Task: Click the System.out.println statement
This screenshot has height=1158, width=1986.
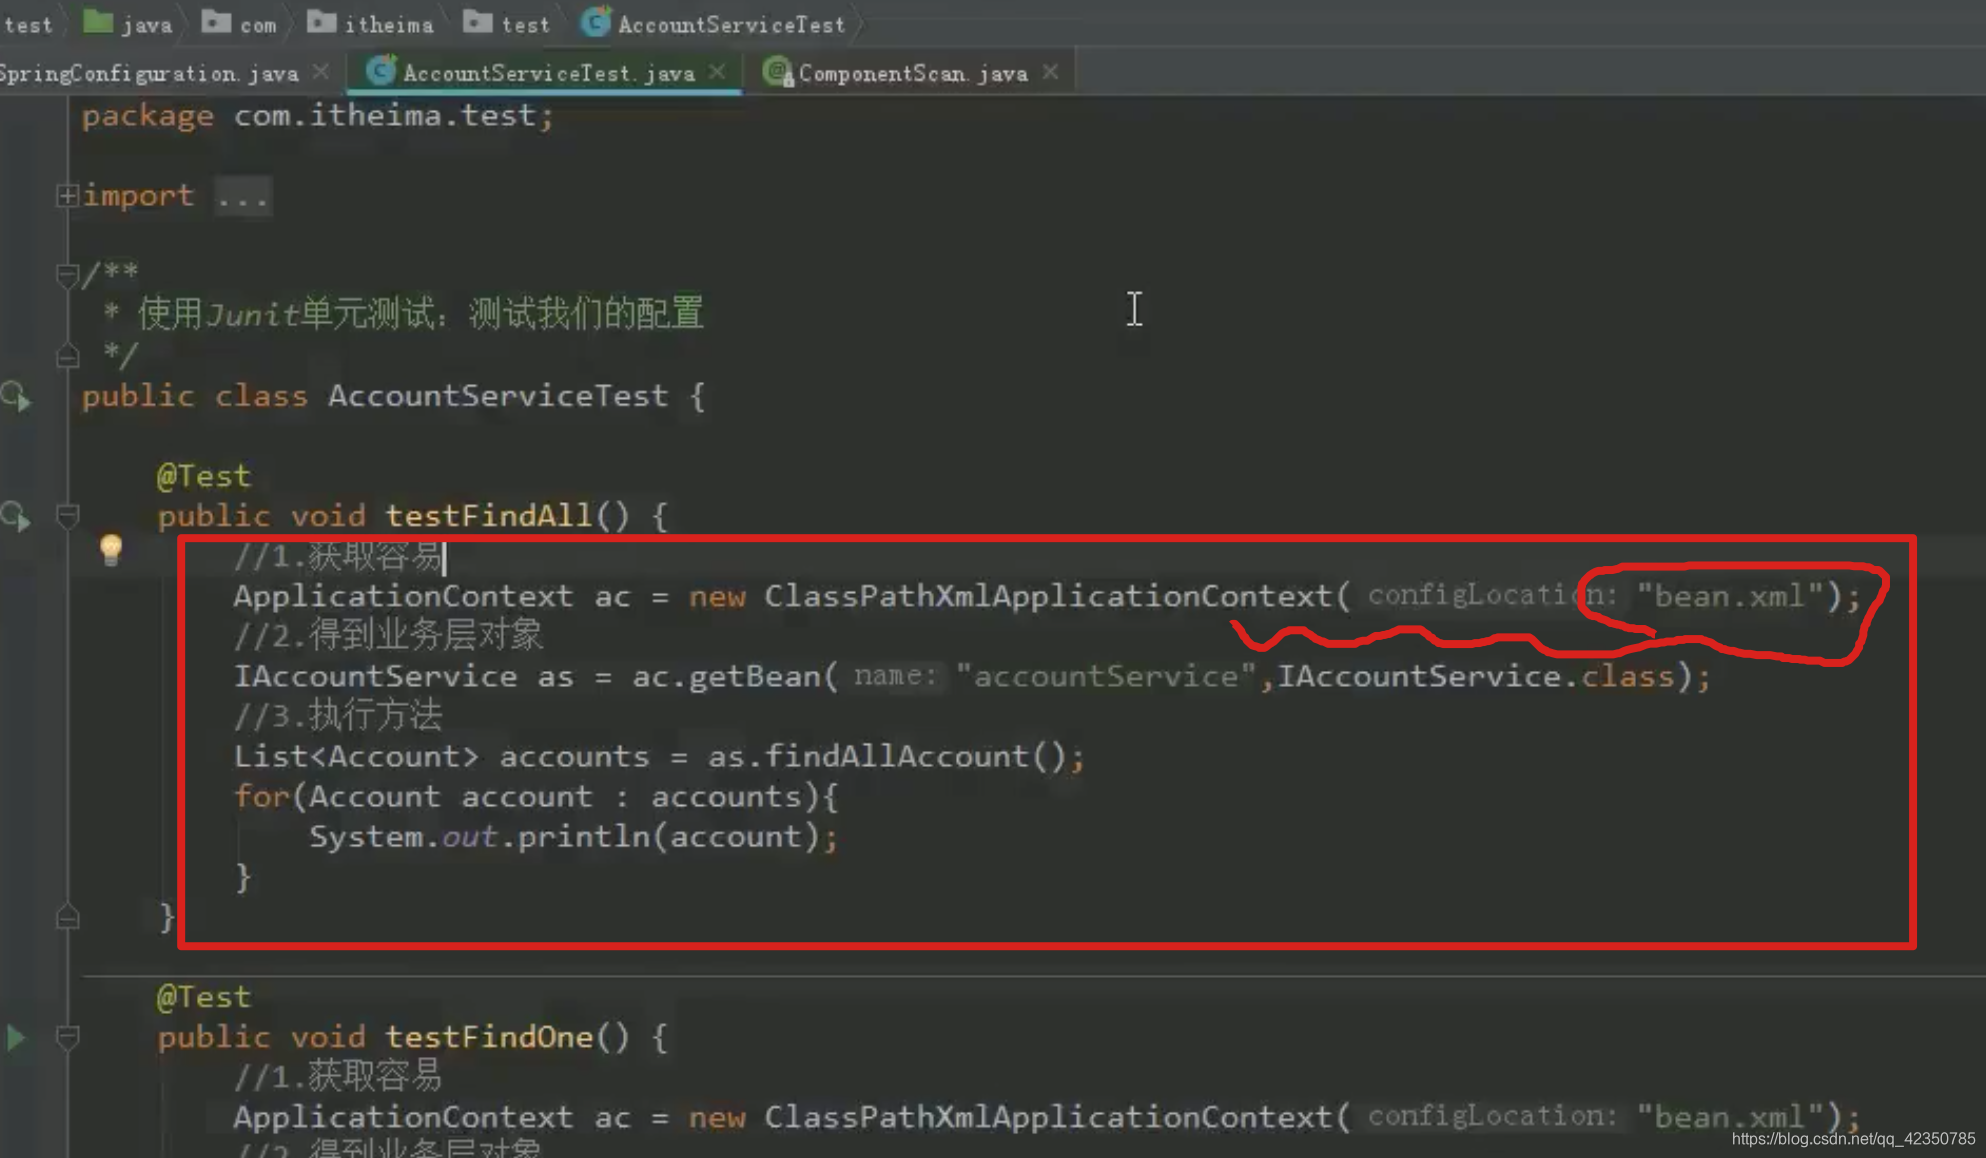Action: 573,836
